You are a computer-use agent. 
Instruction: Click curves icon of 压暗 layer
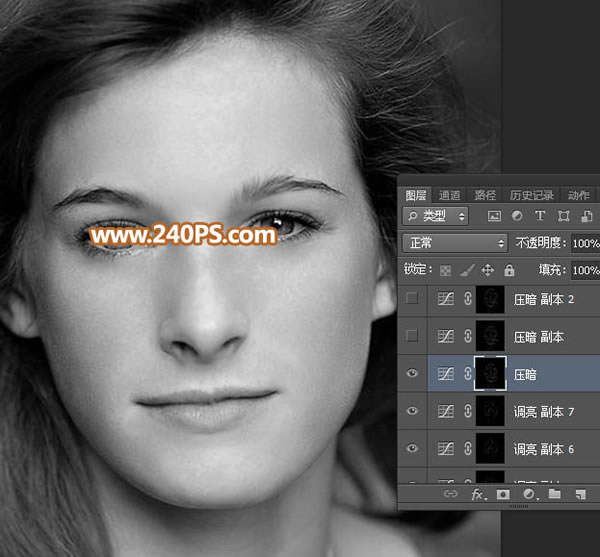tap(446, 373)
